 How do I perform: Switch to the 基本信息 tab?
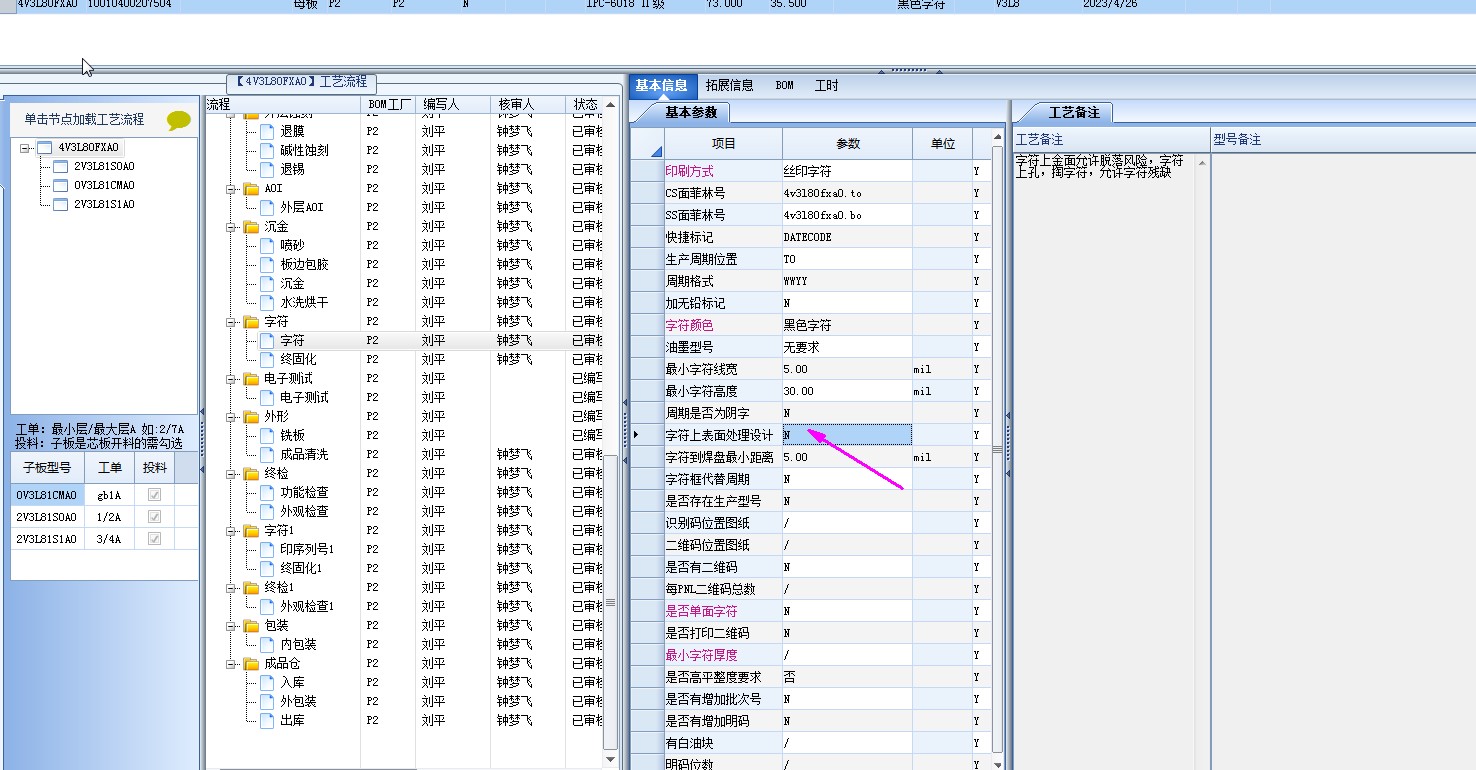tap(661, 86)
